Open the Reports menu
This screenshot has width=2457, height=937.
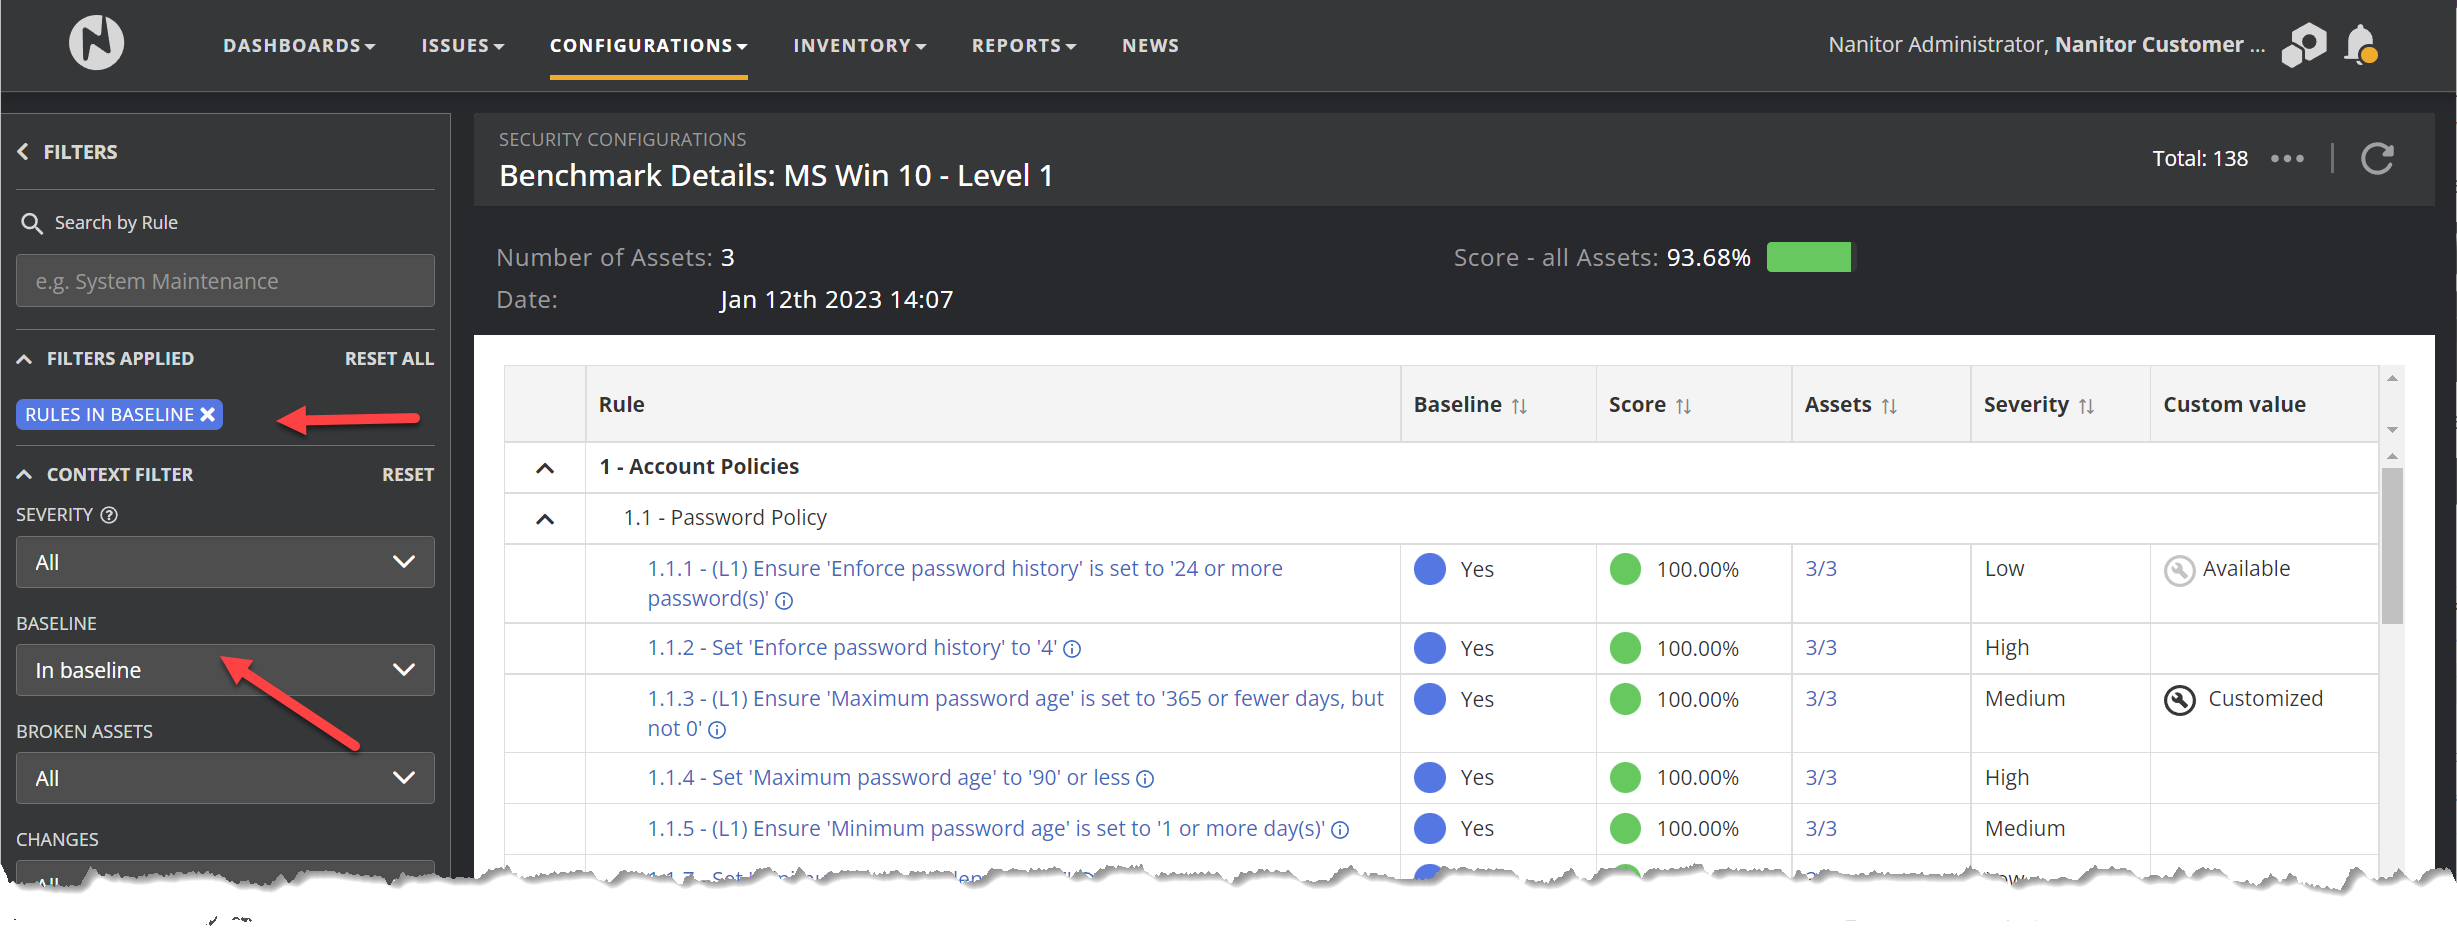1023,46
